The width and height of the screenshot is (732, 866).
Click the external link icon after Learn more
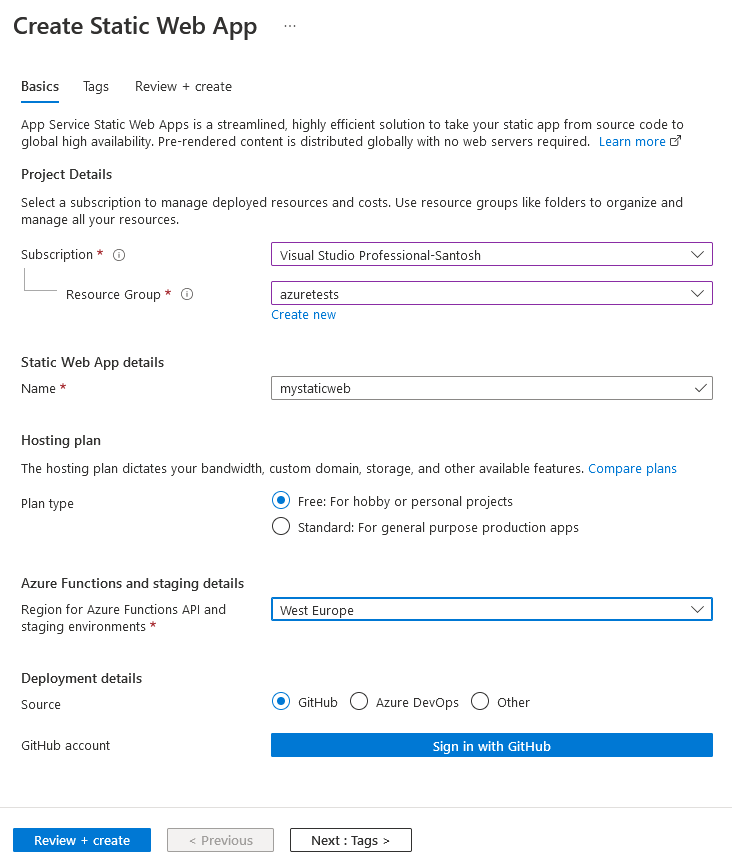(x=676, y=142)
